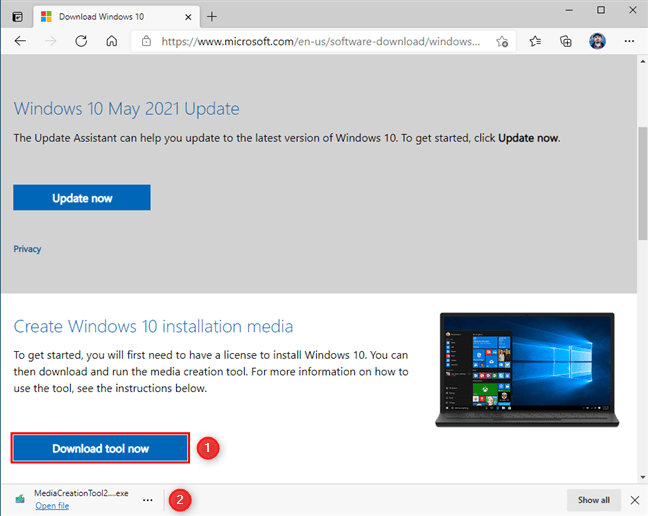This screenshot has width=648, height=516.
Task: Click the MediaCreationTool file icon
Action: tap(20, 499)
